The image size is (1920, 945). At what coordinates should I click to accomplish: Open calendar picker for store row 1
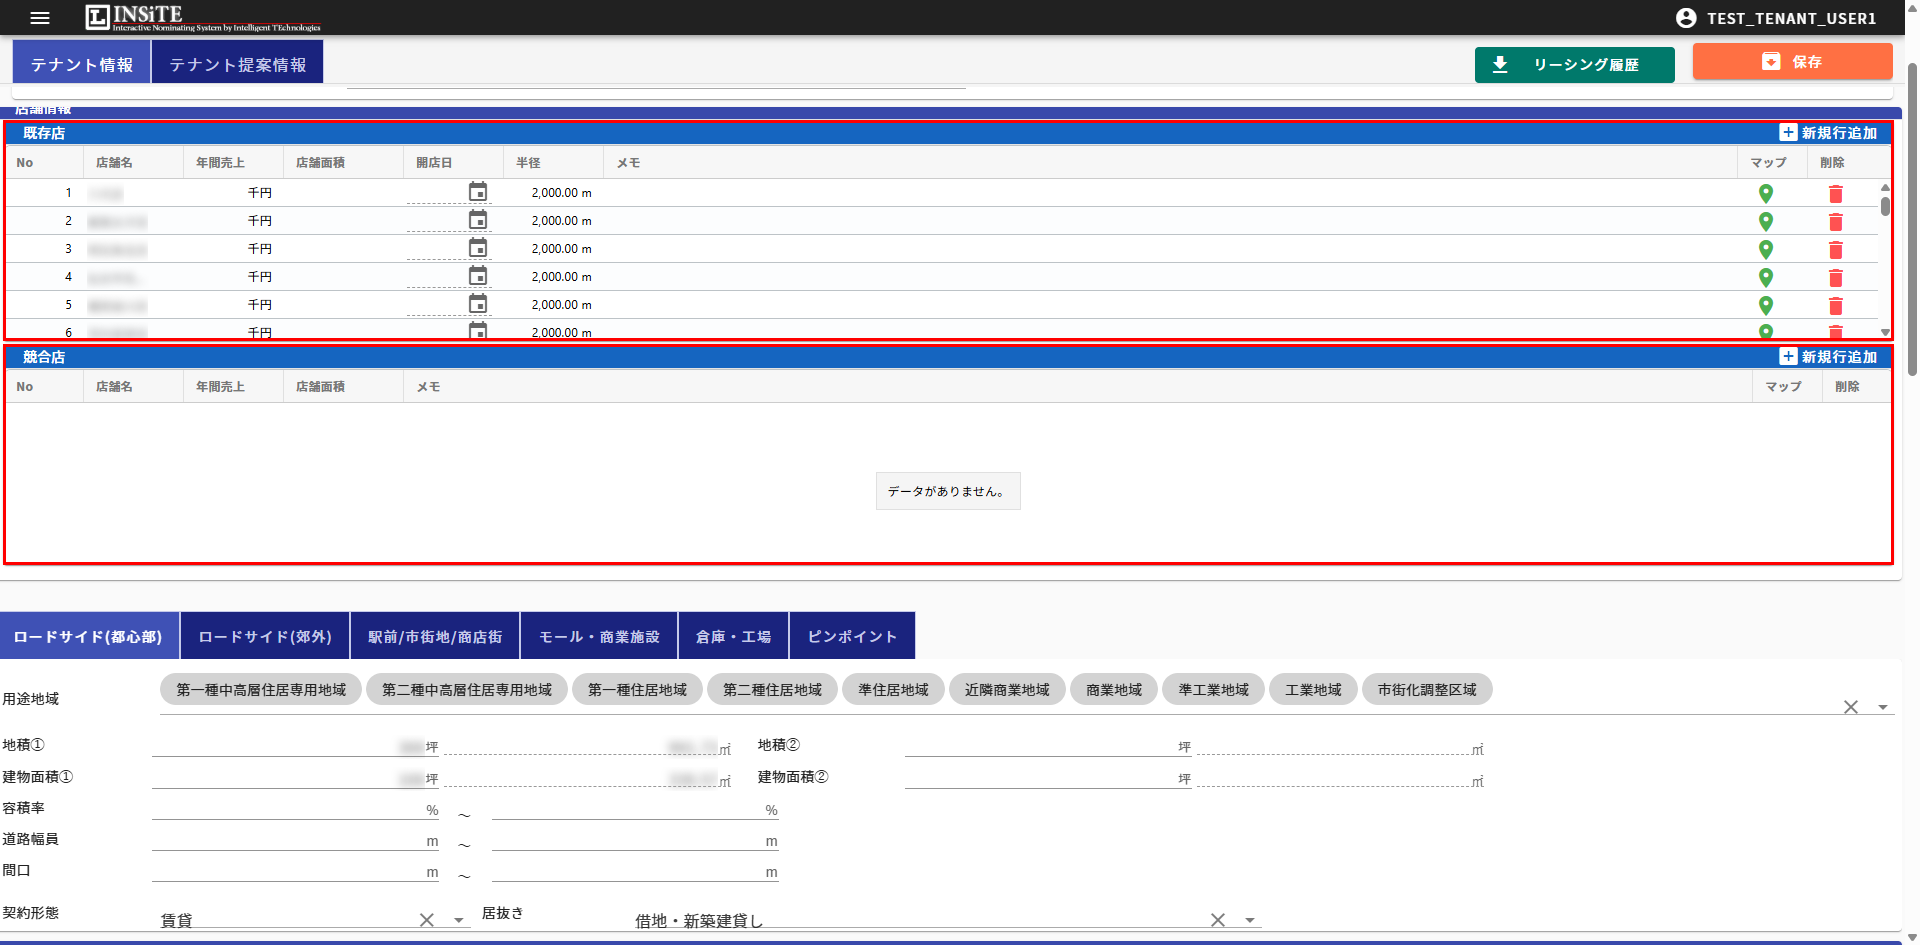[478, 192]
